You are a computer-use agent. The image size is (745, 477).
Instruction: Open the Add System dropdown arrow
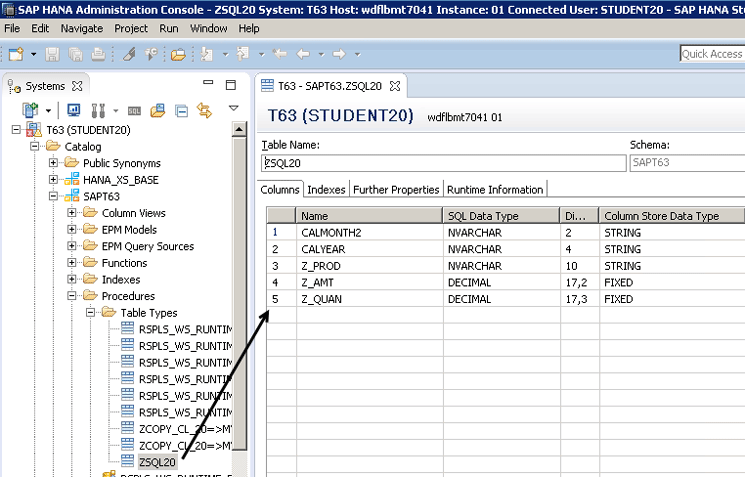[x=48, y=111]
